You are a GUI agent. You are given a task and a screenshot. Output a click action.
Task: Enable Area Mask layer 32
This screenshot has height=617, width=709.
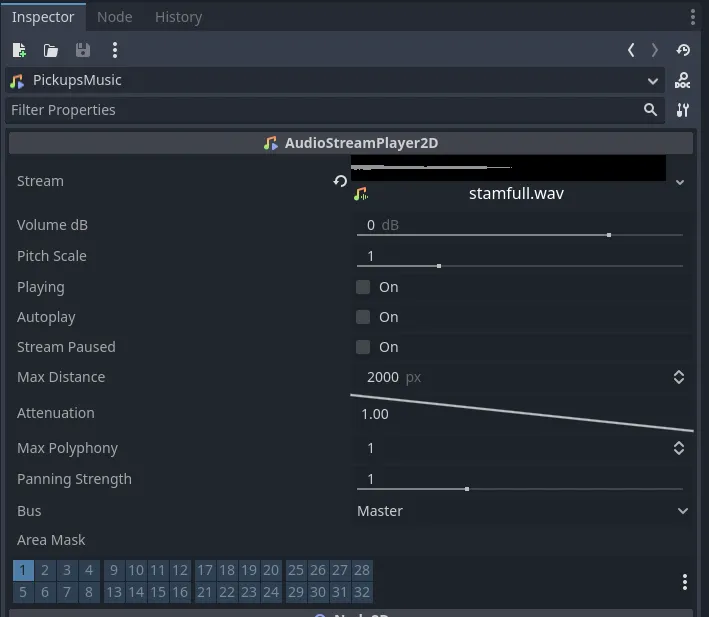coord(362,592)
